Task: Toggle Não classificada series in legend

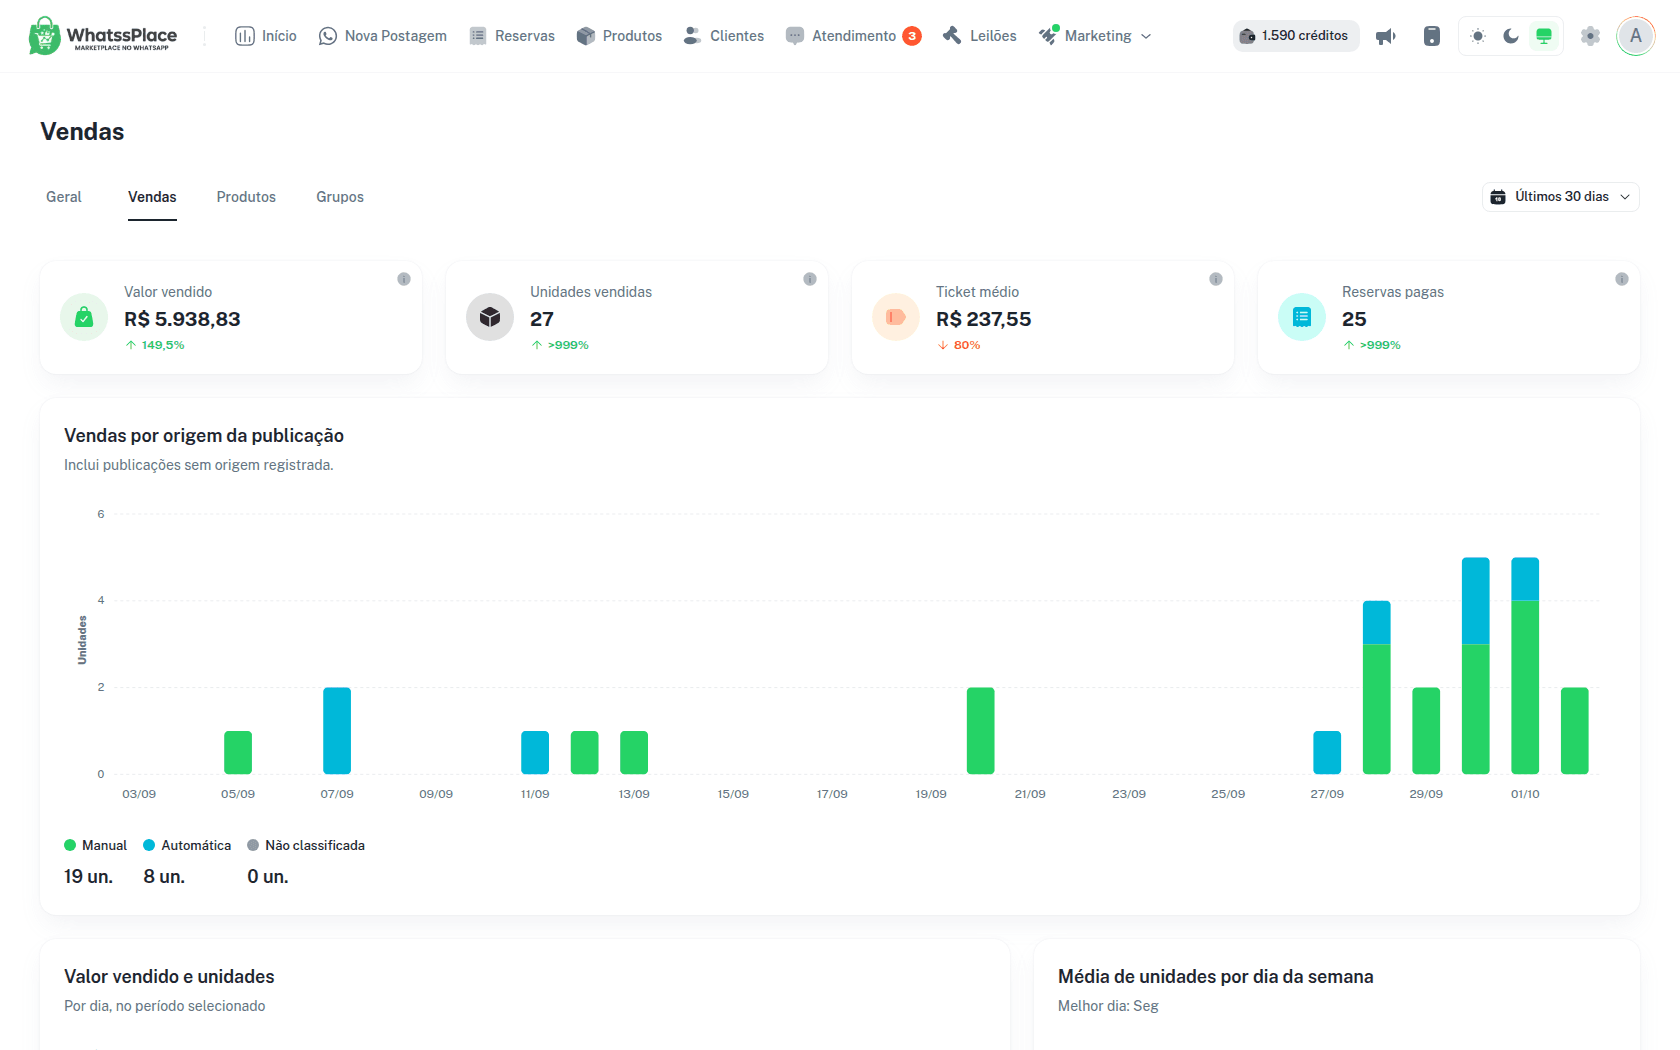Action: [x=306, y=845]
